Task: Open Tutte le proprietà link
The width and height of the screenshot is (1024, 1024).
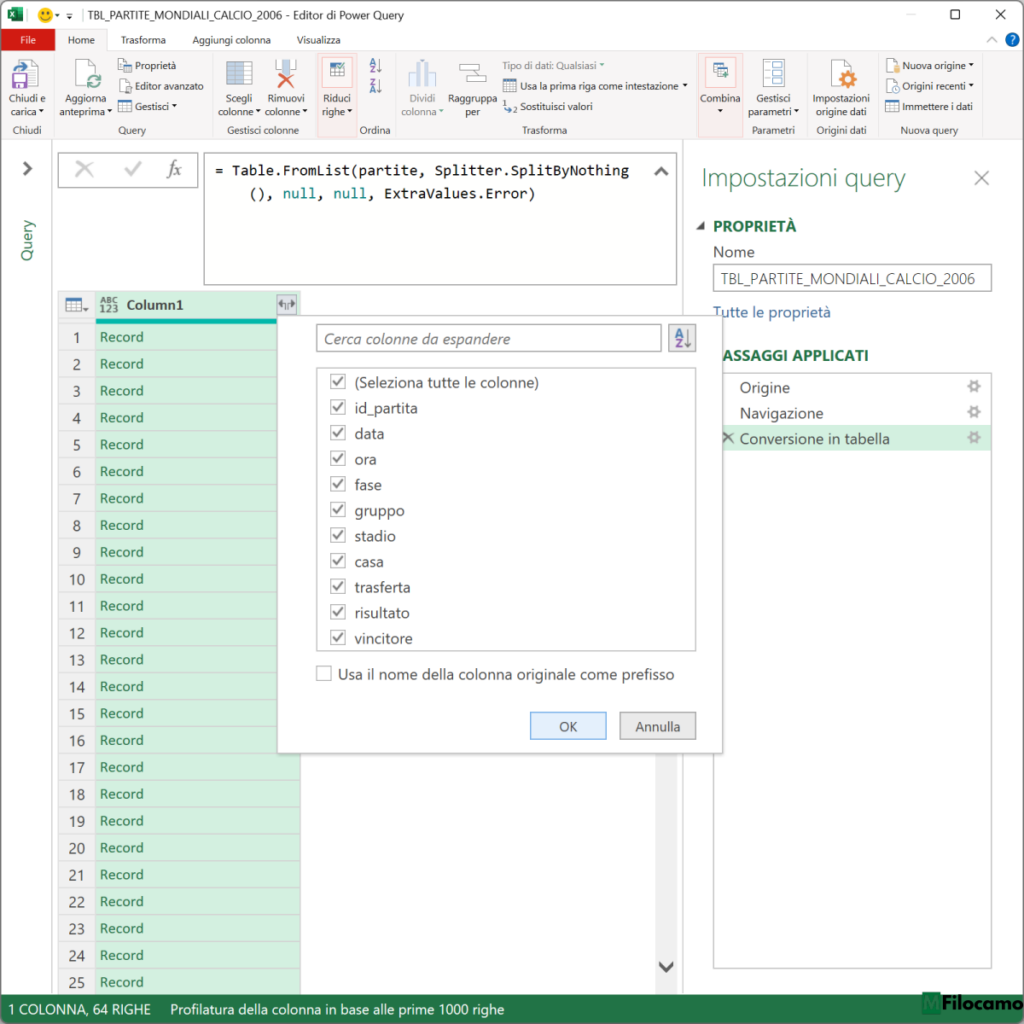Action: click(x=771, y=312)
